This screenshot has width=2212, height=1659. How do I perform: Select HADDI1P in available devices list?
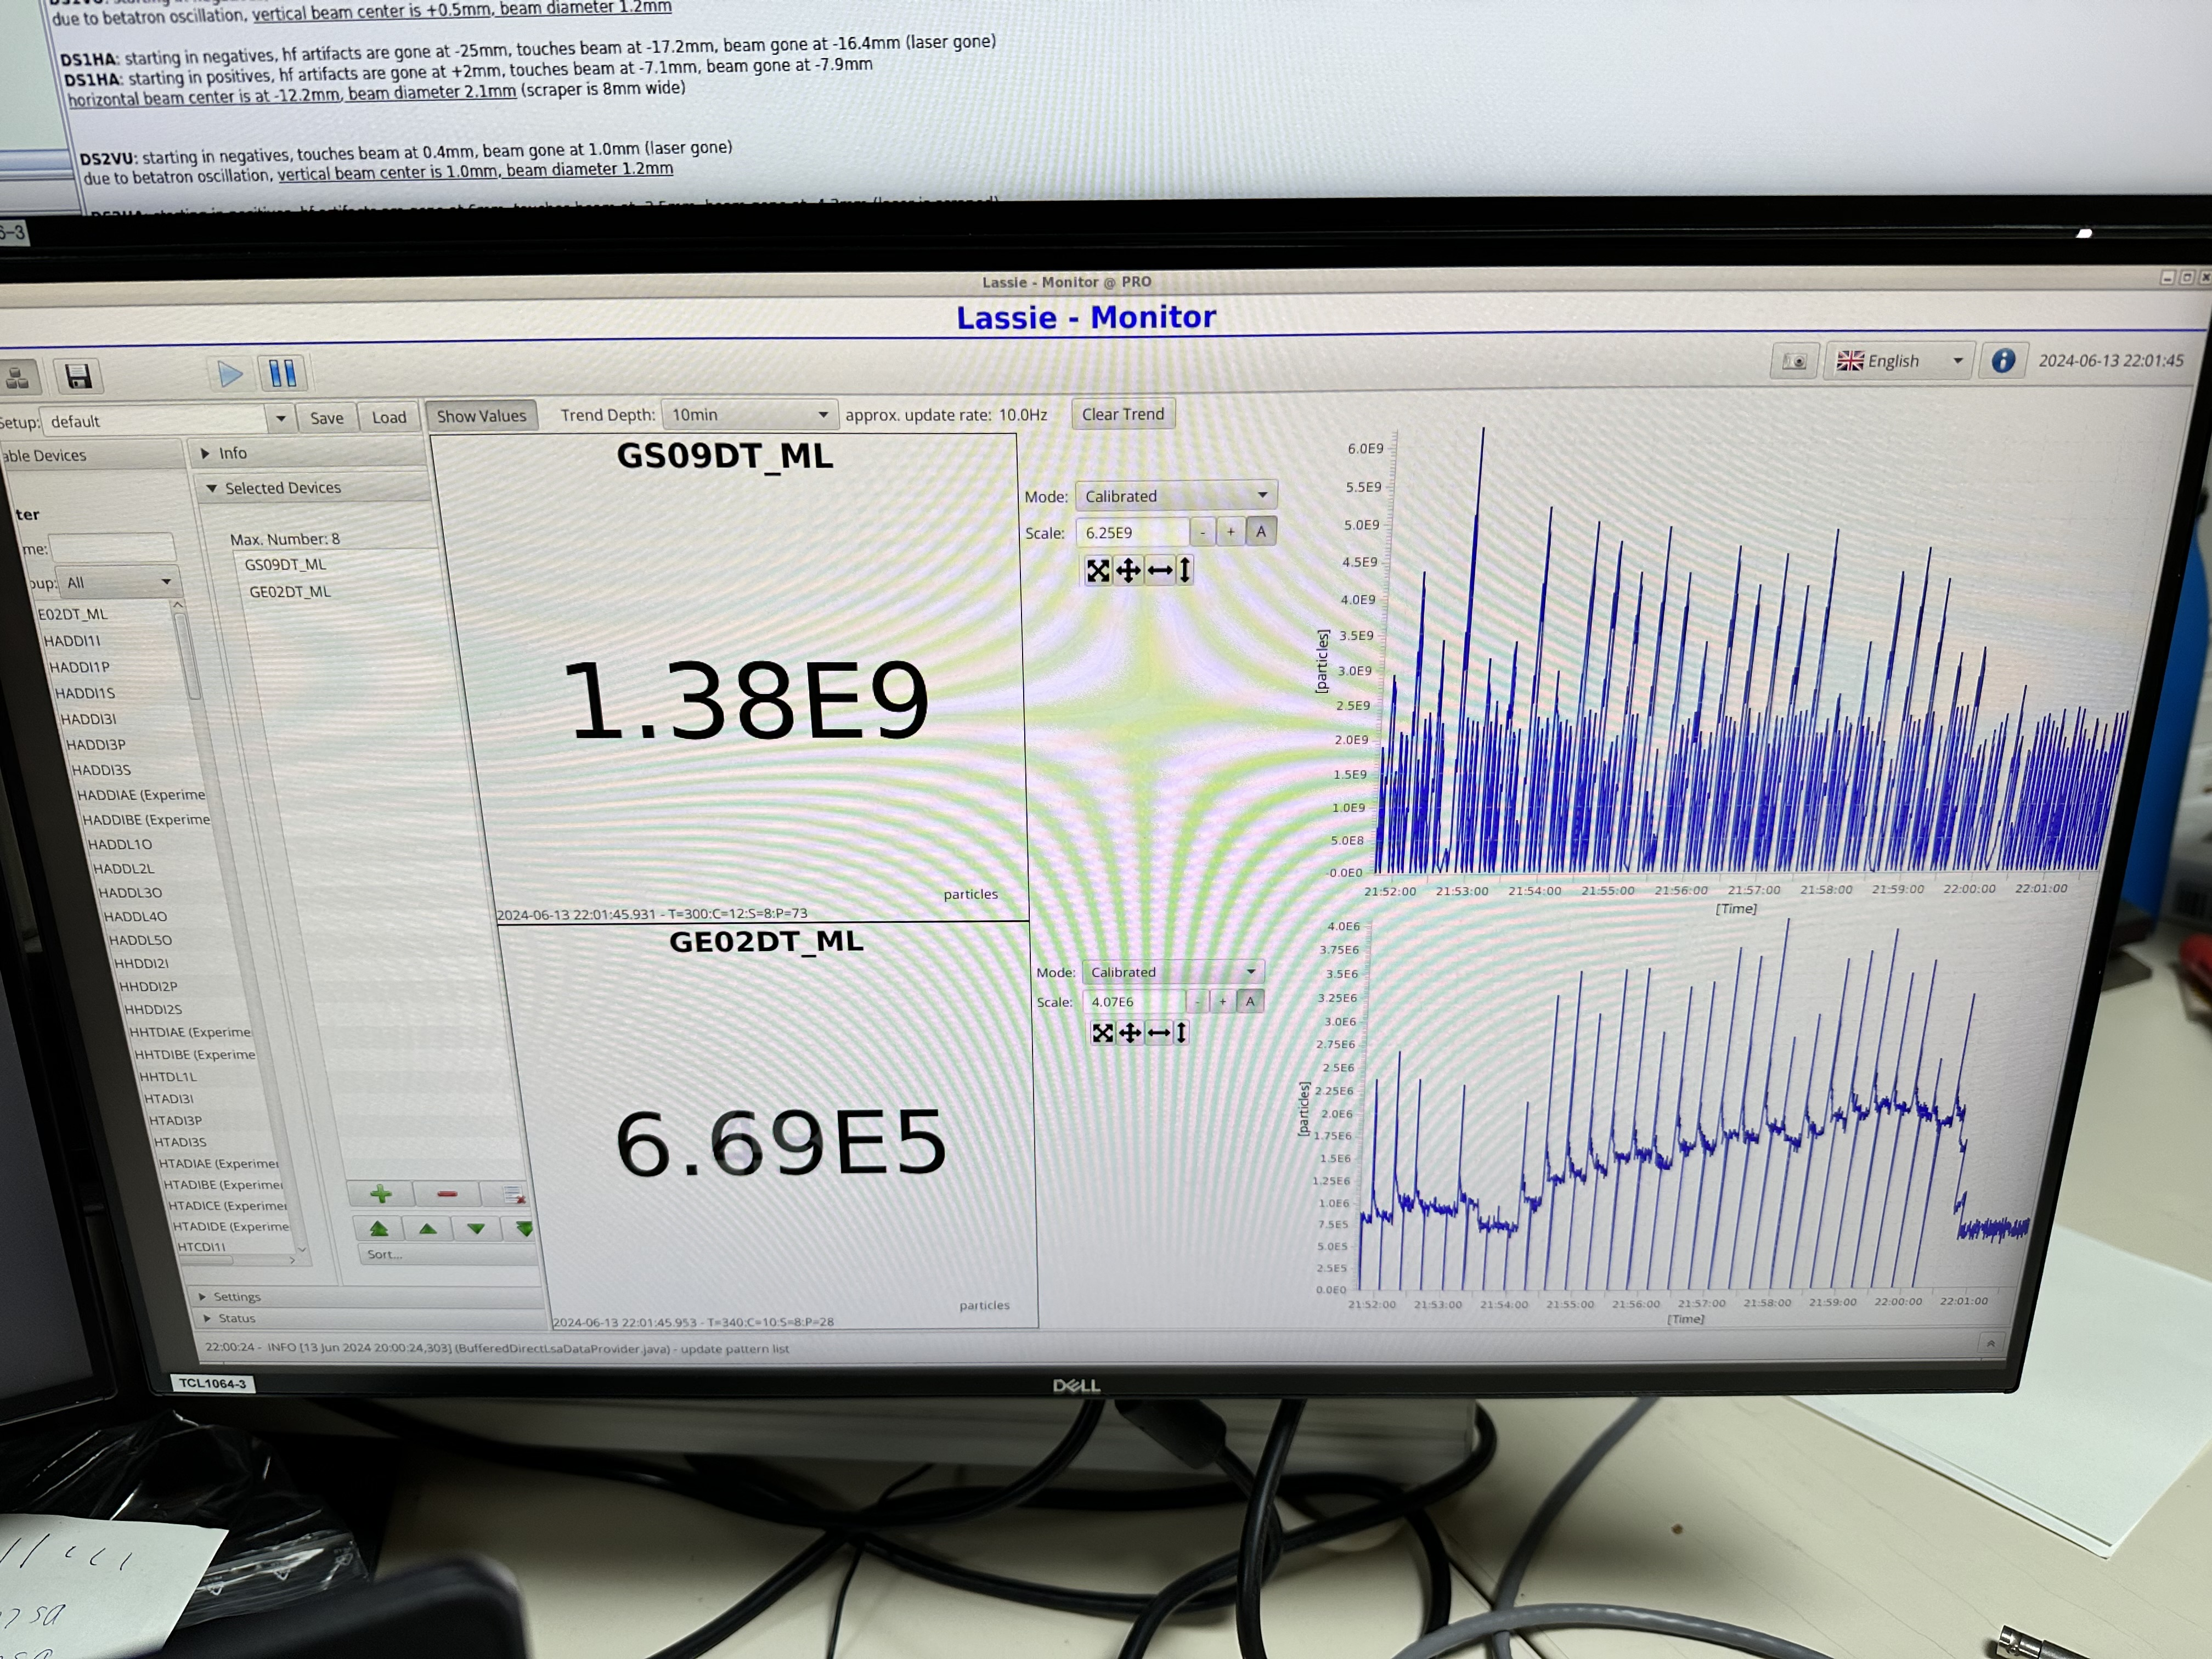(79, 667)
